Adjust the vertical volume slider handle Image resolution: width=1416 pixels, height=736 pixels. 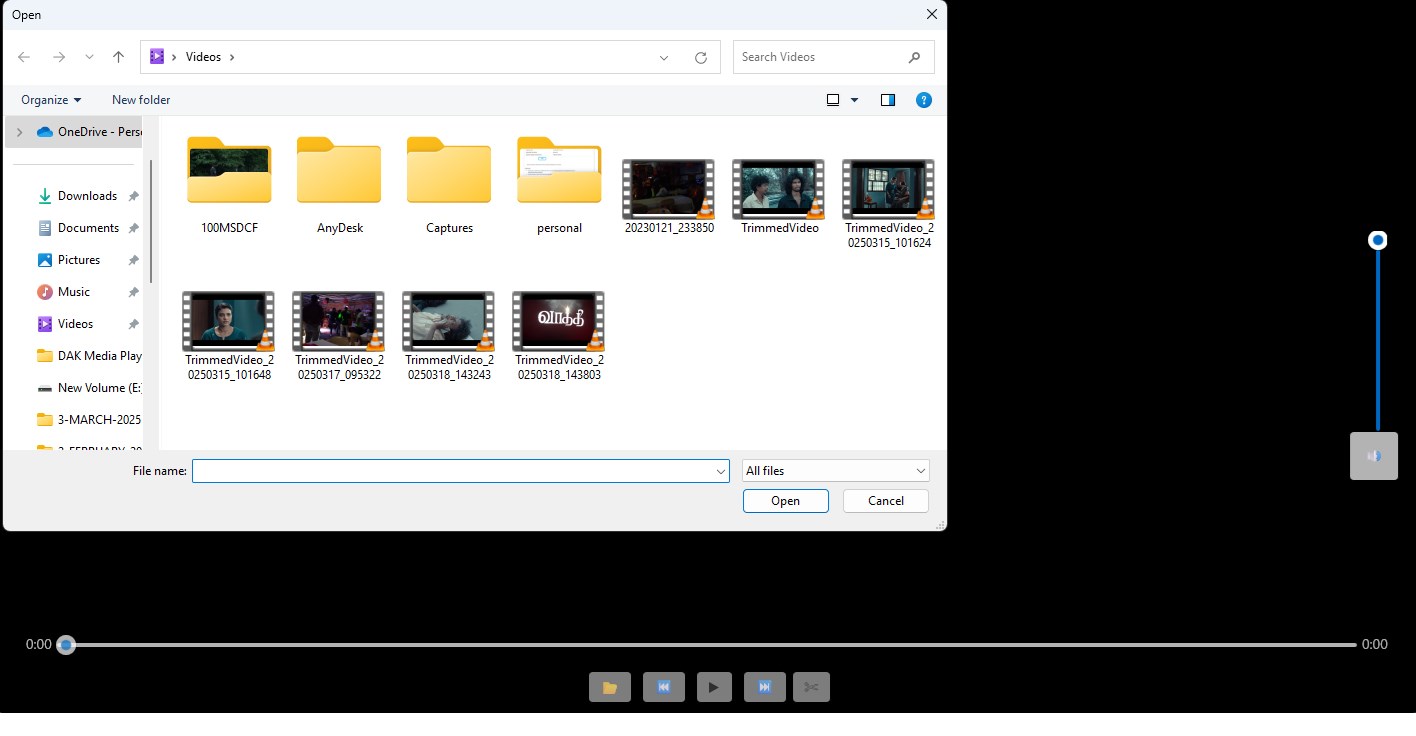pyautogui.click(x=1378, y=240)
